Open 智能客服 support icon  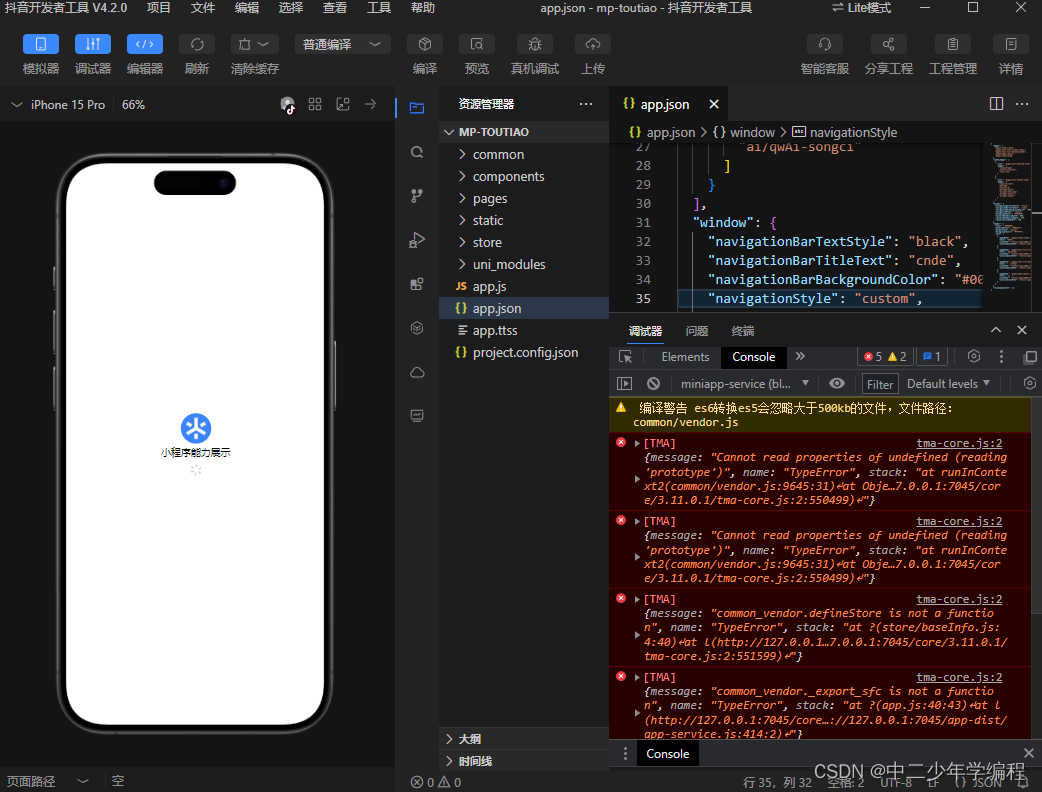click(x=824, y=45)
